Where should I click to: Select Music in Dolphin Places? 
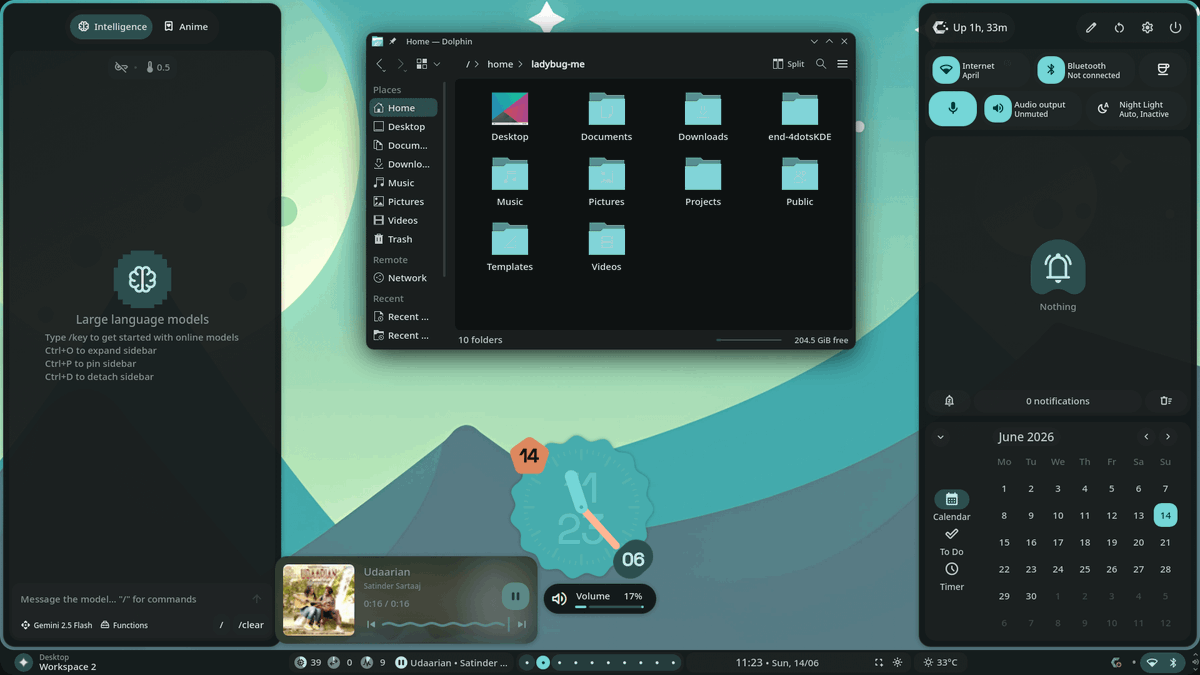[x=403, y=183]
